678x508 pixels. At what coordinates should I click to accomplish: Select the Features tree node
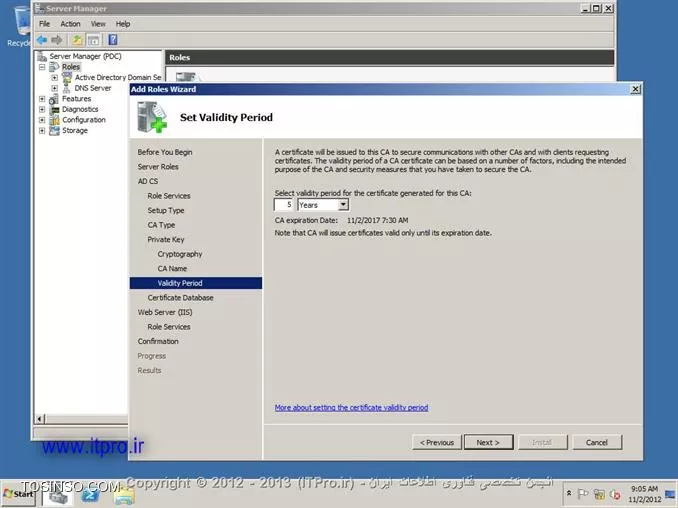76,99
